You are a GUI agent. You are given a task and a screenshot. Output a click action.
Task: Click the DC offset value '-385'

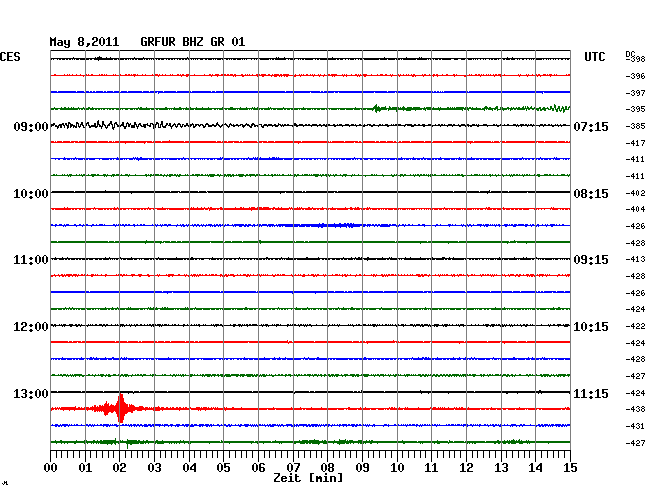[x=635, y=126]
